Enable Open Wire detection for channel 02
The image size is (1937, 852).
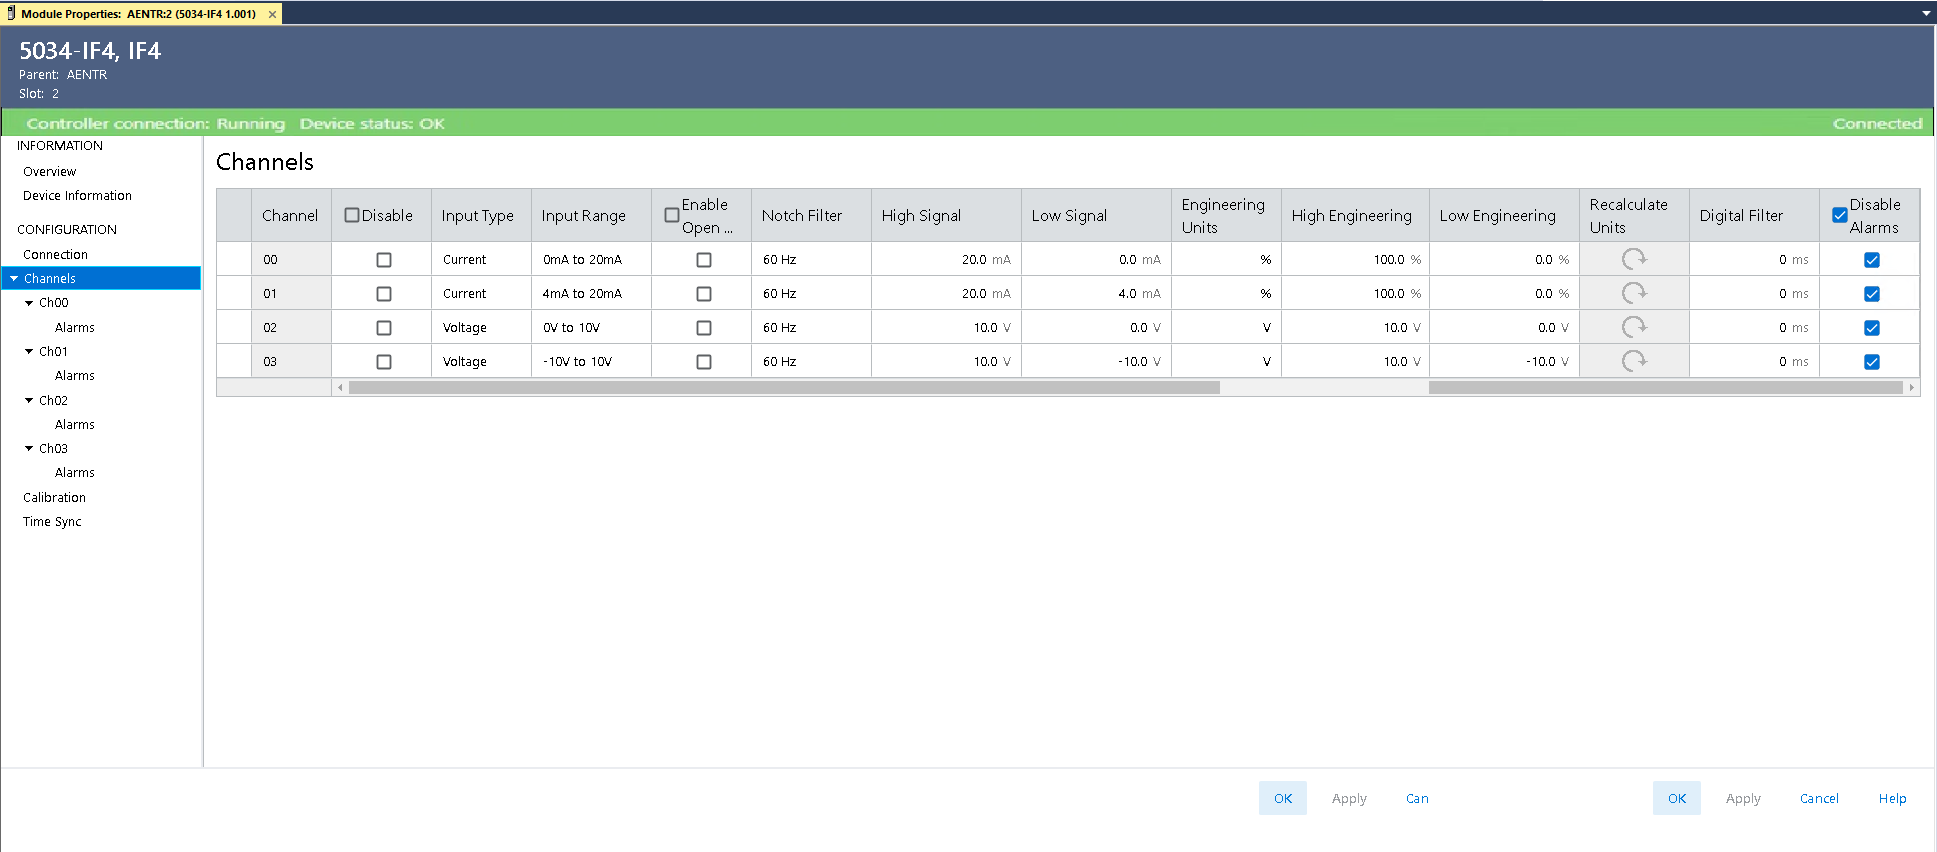coord(704,328)
